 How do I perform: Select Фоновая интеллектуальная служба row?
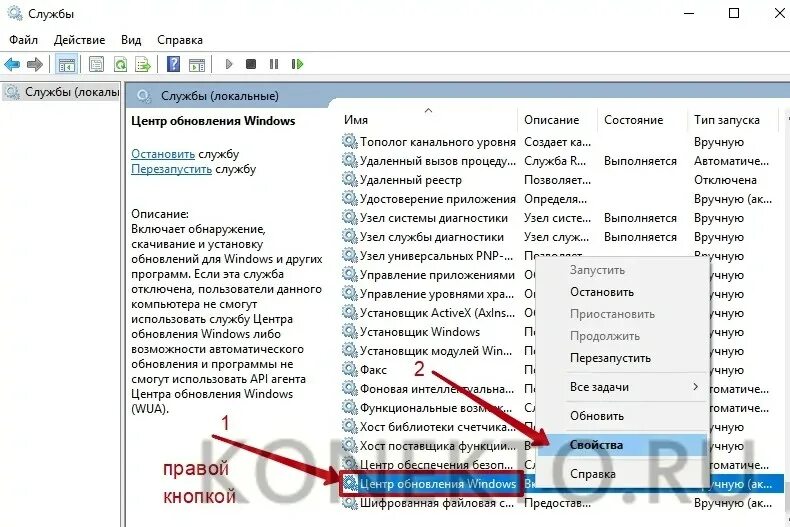(x=437, y=388)
